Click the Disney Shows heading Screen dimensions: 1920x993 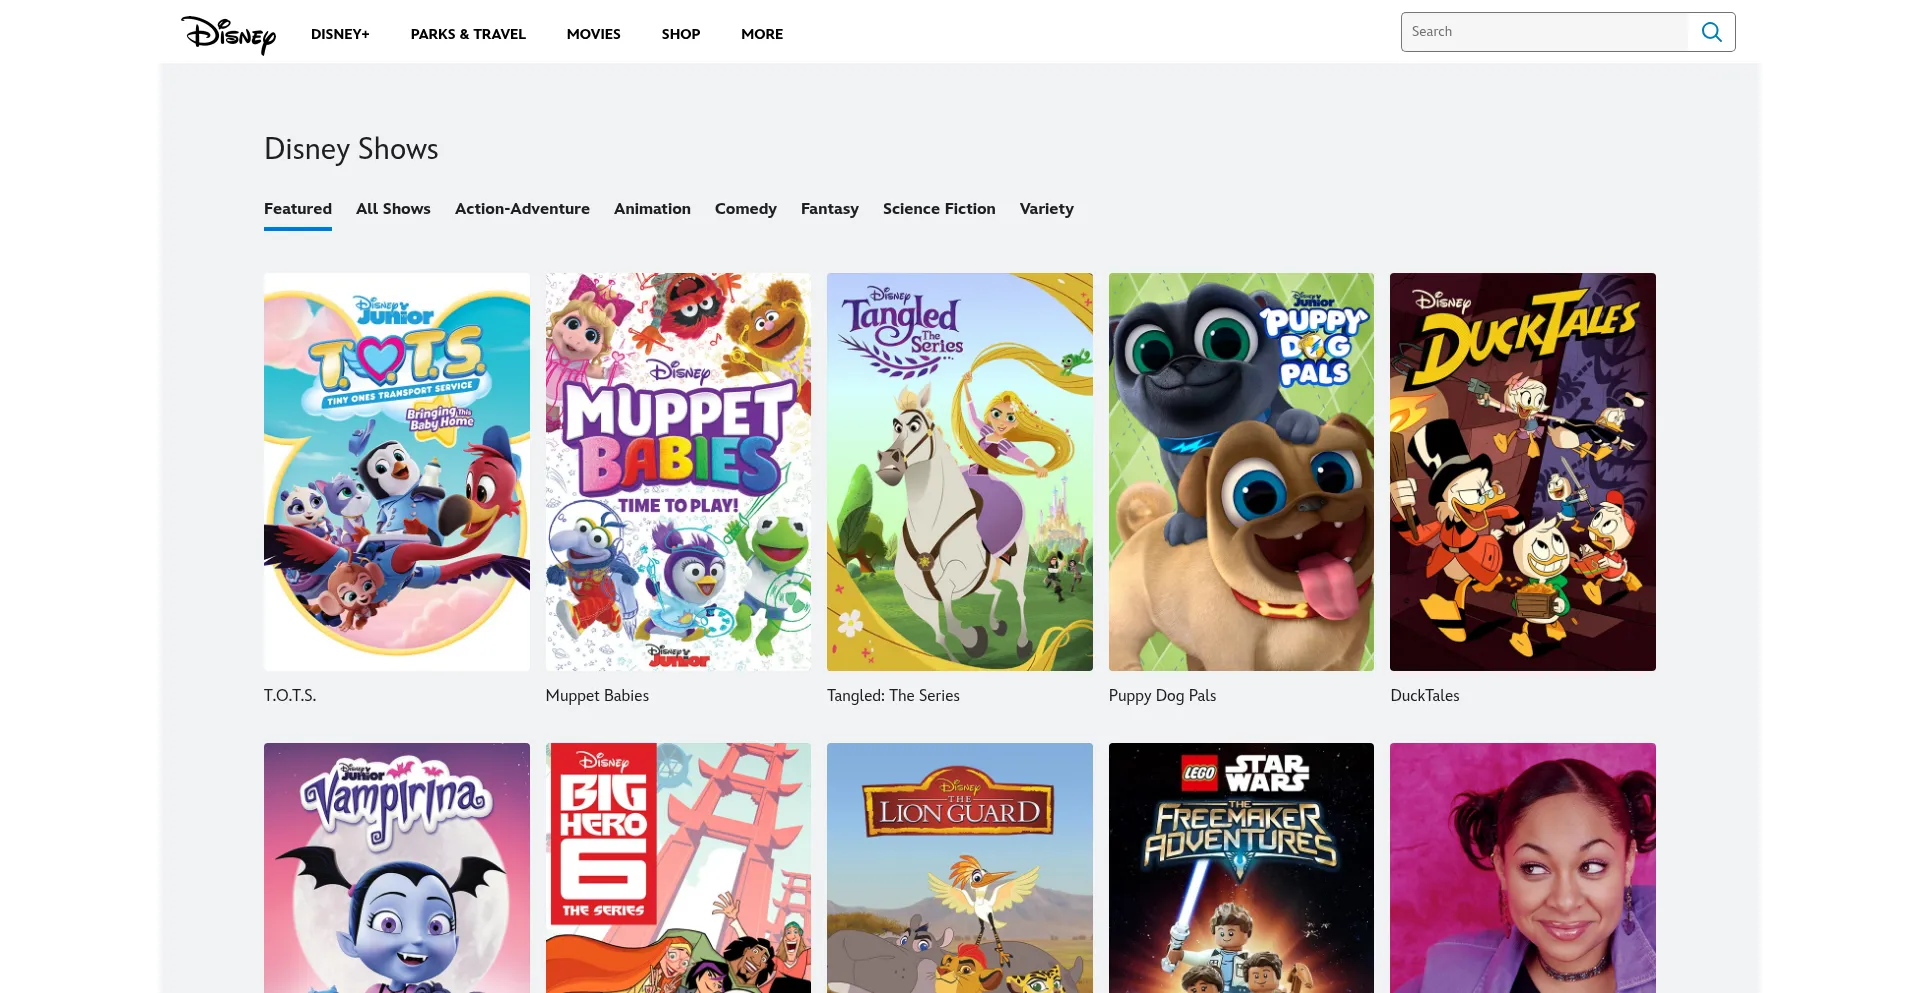click(x=351, y=149)
